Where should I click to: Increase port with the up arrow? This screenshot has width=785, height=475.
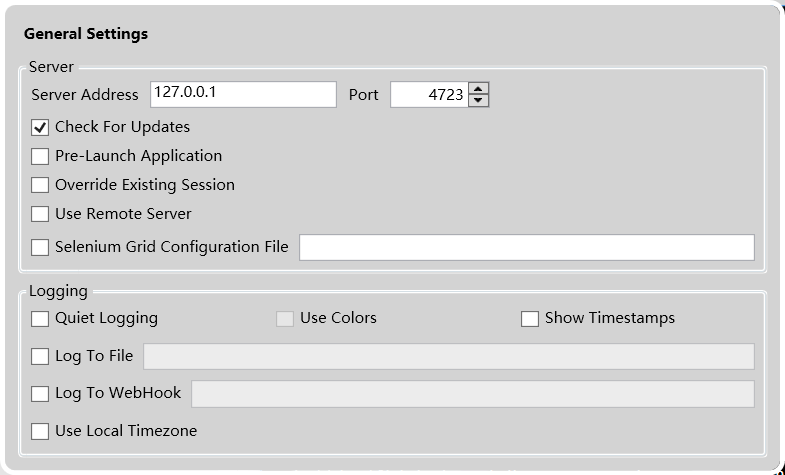[479, 89]
